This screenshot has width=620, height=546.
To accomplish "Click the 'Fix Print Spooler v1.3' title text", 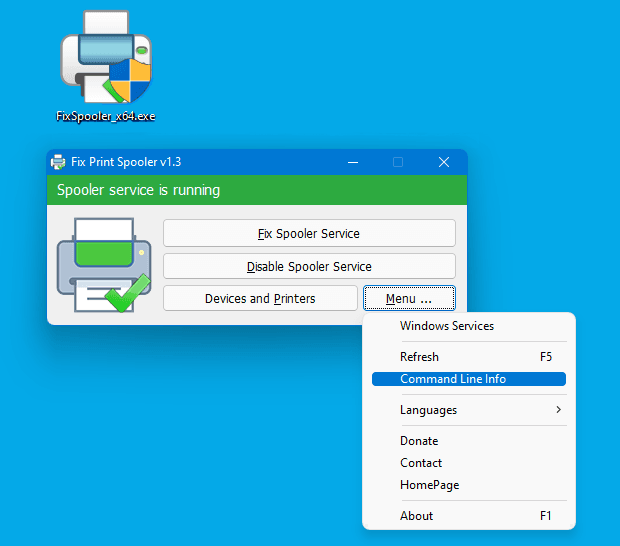I will point(126,162).
